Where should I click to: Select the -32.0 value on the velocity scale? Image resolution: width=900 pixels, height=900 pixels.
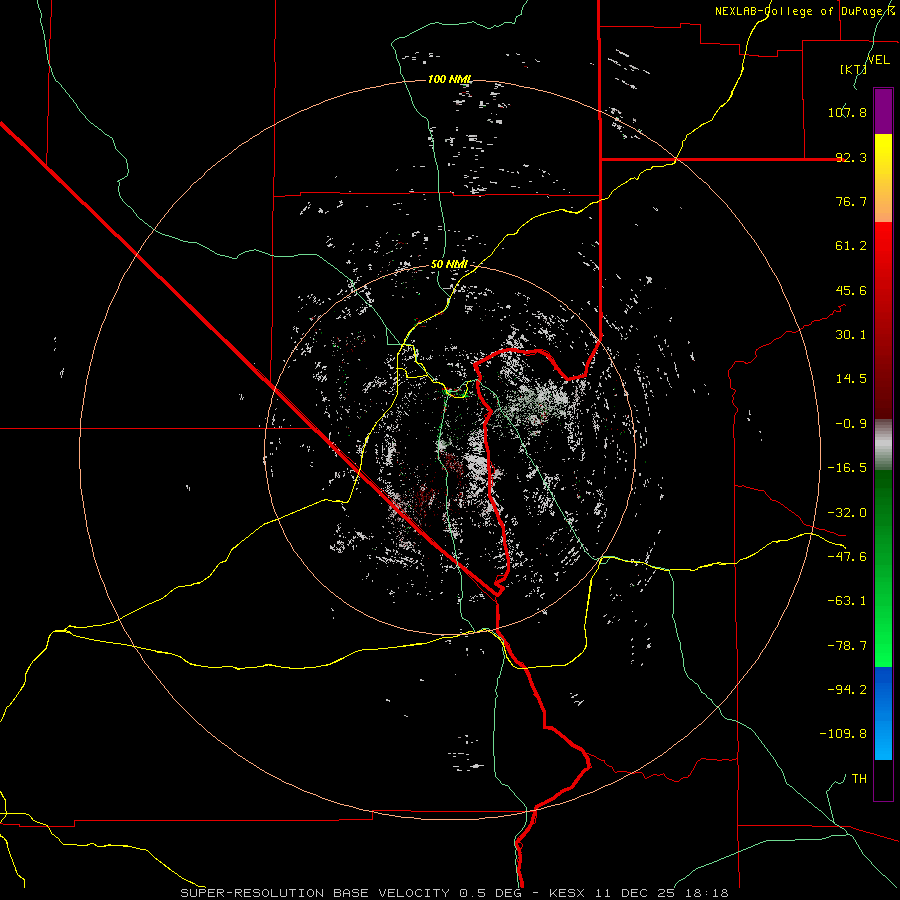coord(847,513)
